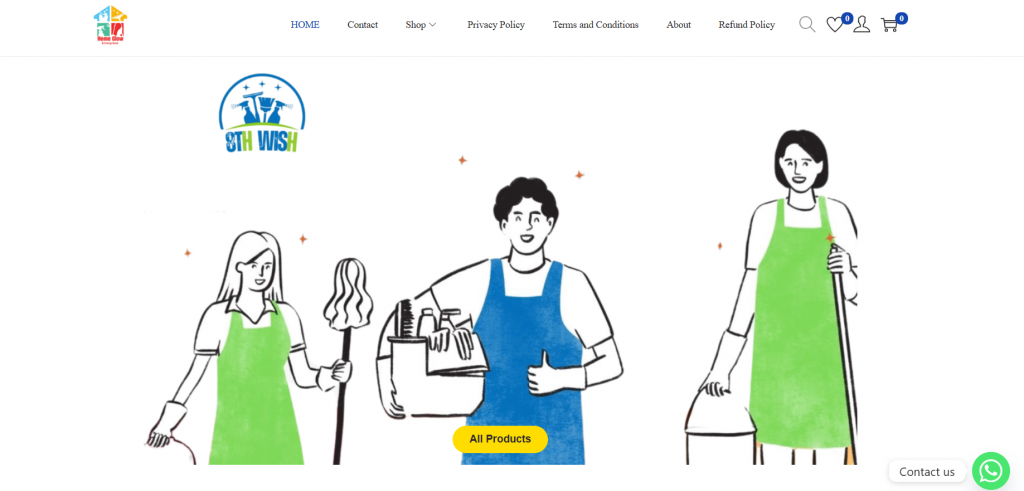Image resolution: width=1024 pixels, height=491 pixels.
Task: Navigate to the About page
Action: tap(679, 25)
